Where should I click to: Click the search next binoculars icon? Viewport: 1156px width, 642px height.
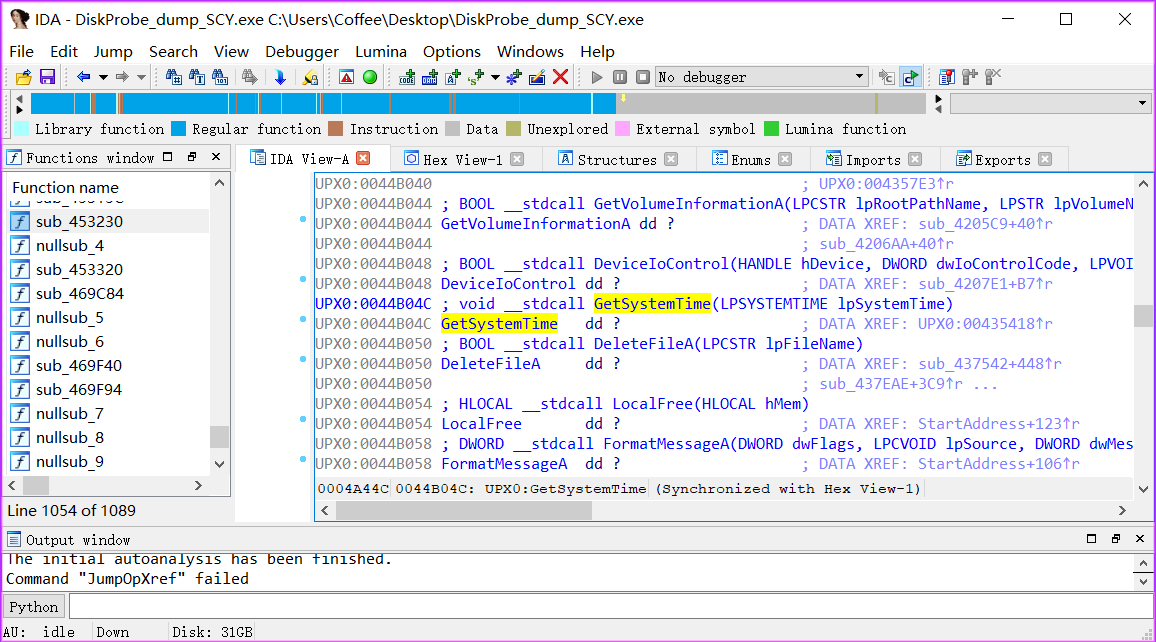(250, 77)
